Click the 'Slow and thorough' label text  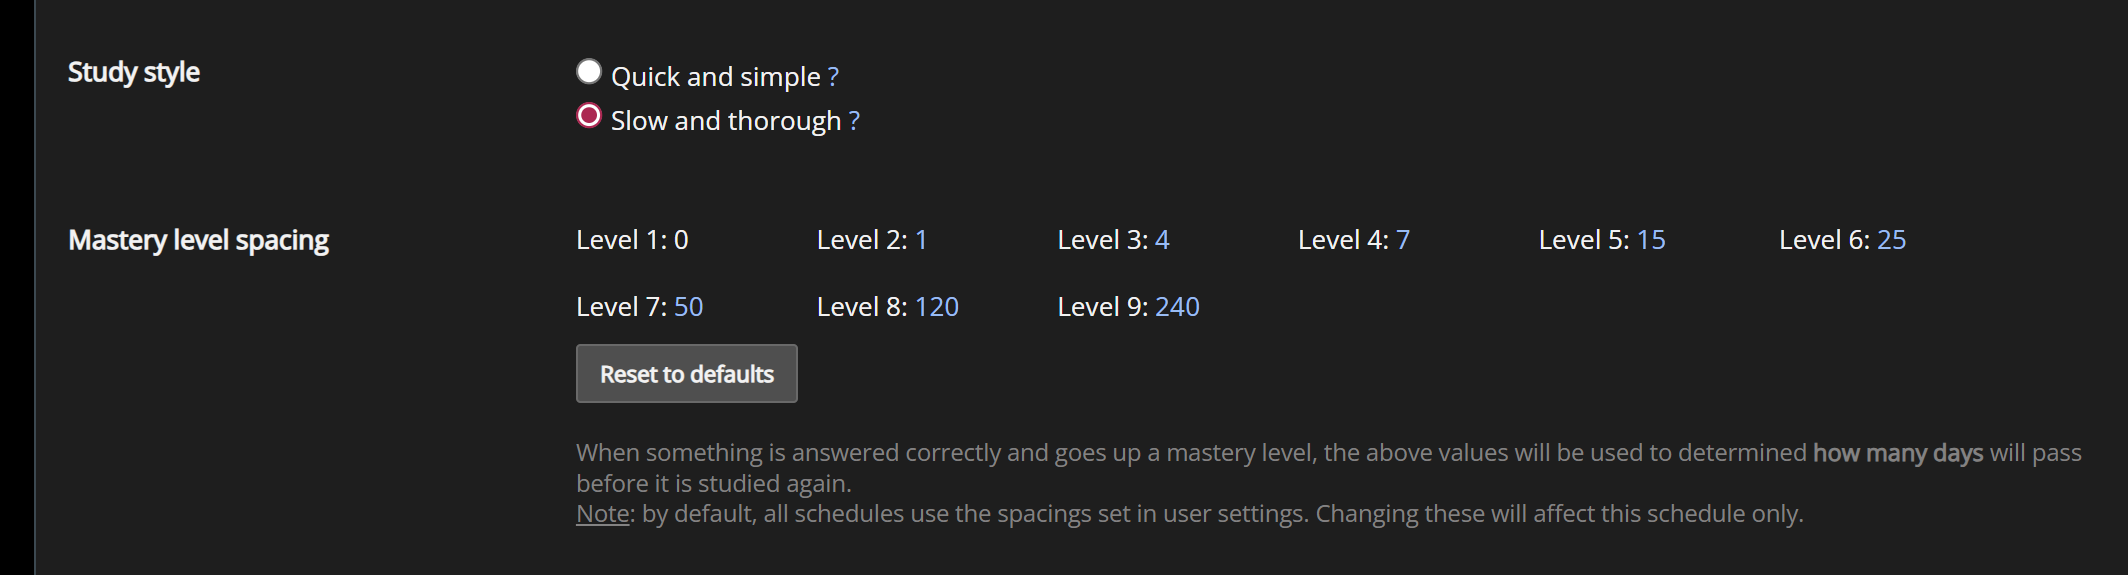[x=726, y=121]
